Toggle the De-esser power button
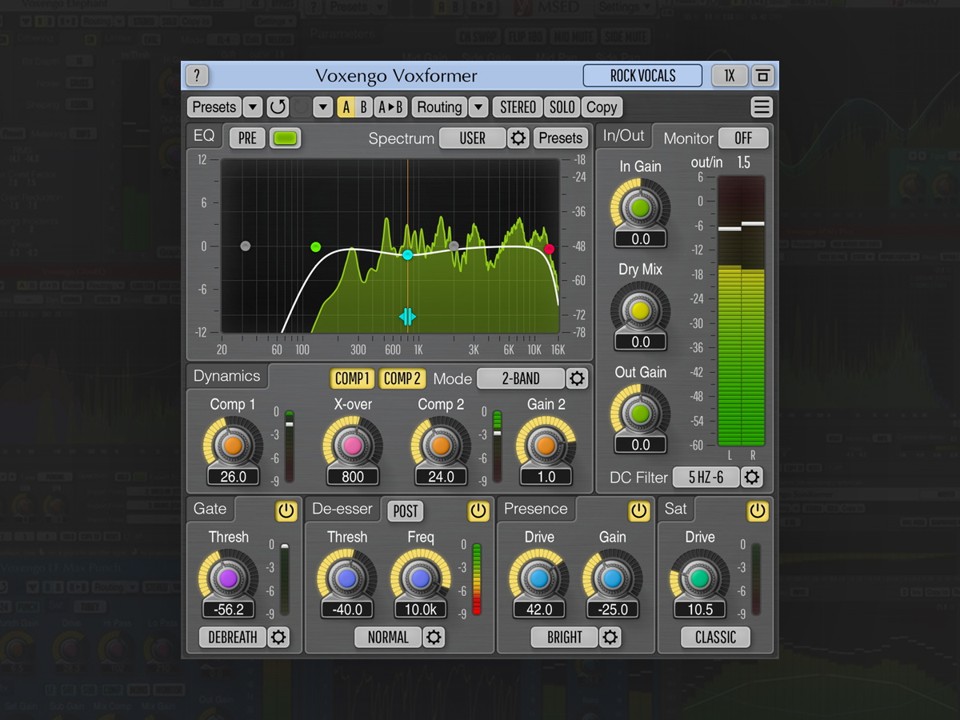 tap(478, 511)
